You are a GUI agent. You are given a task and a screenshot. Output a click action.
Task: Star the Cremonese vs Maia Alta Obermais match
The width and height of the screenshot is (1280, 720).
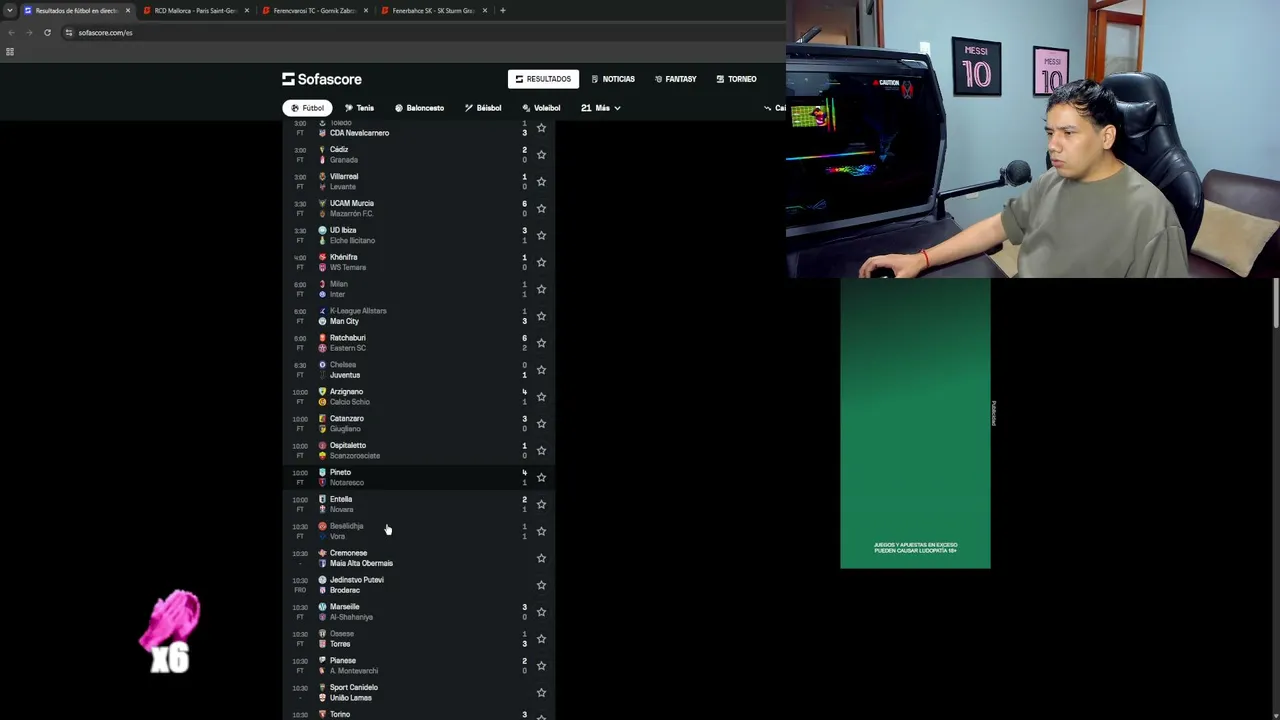(x=541, y=559)
